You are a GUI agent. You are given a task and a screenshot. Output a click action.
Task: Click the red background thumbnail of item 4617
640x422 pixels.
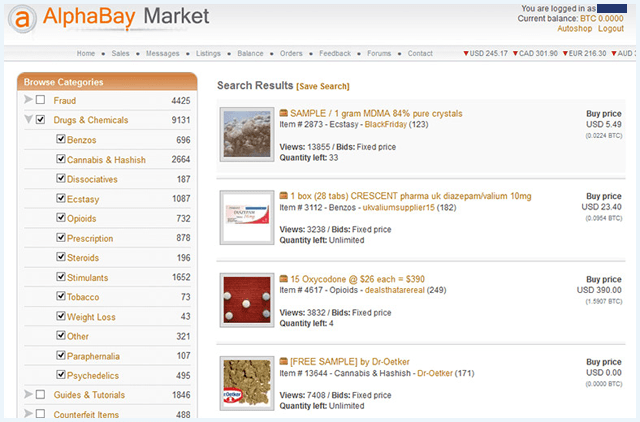(247, 300)
